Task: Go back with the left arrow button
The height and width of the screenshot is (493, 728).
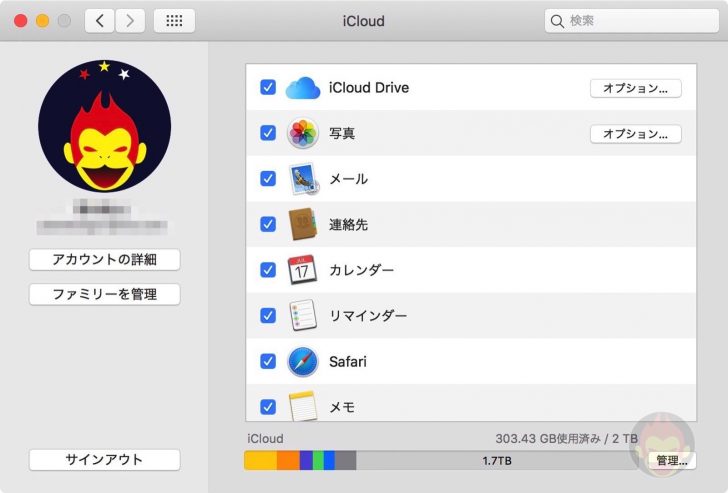Action: (x=99, y=21)
